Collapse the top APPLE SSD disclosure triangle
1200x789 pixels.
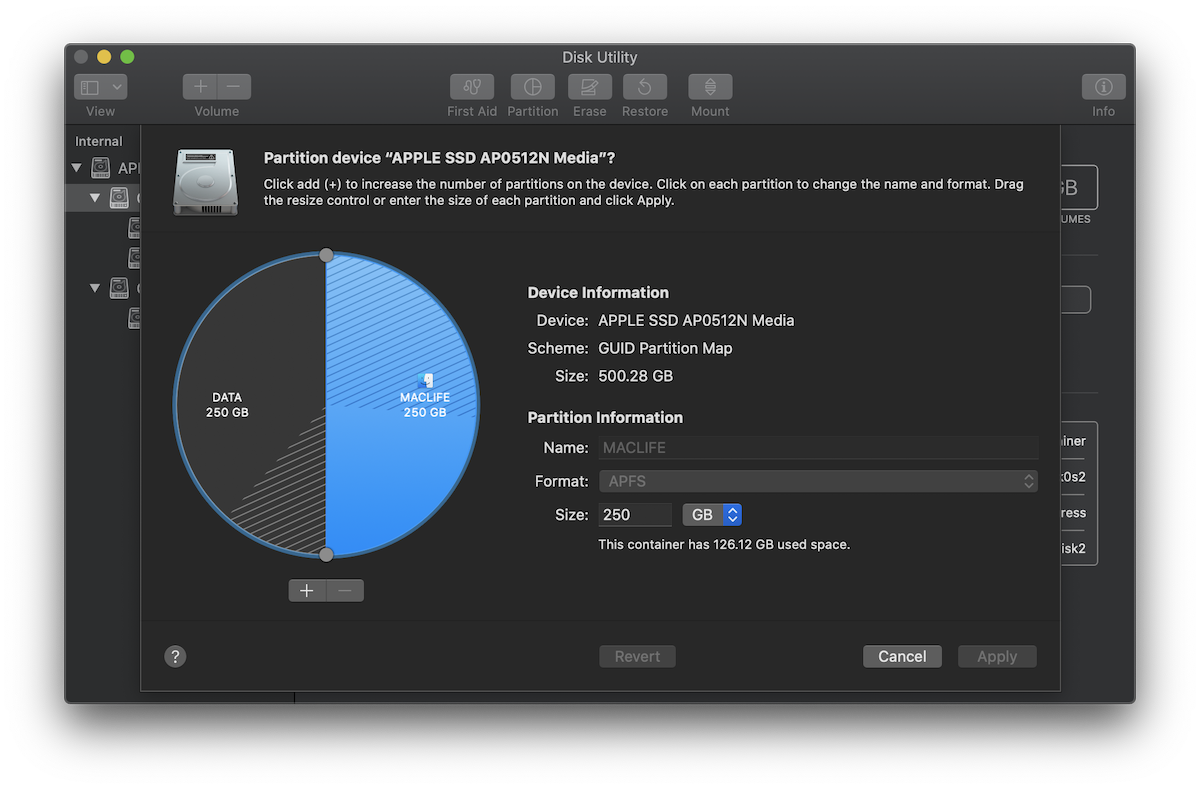(78, 167)
